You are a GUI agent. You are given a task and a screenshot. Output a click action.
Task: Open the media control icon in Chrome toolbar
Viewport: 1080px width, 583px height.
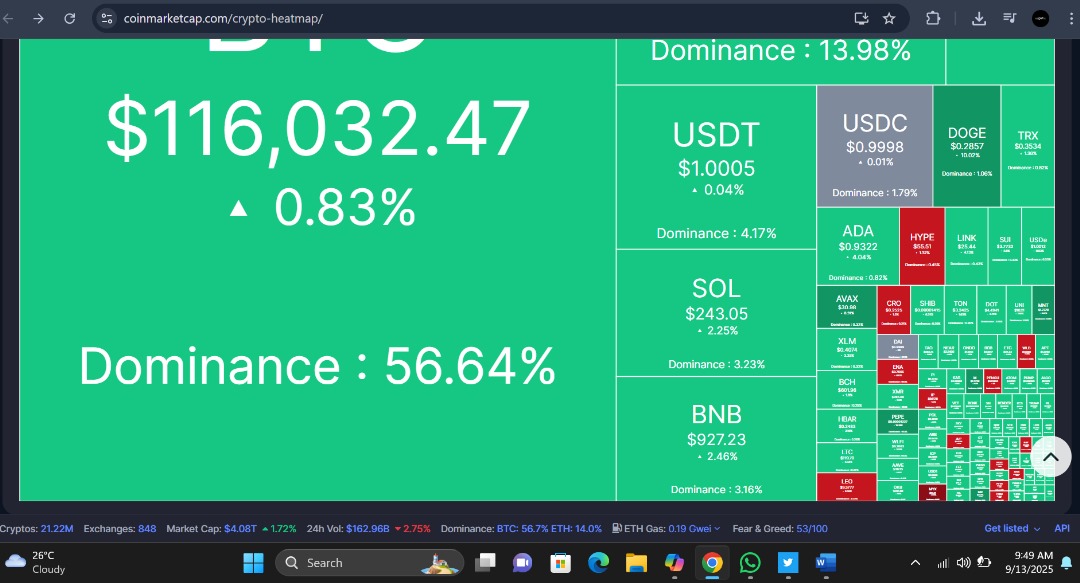point(1009,19)
